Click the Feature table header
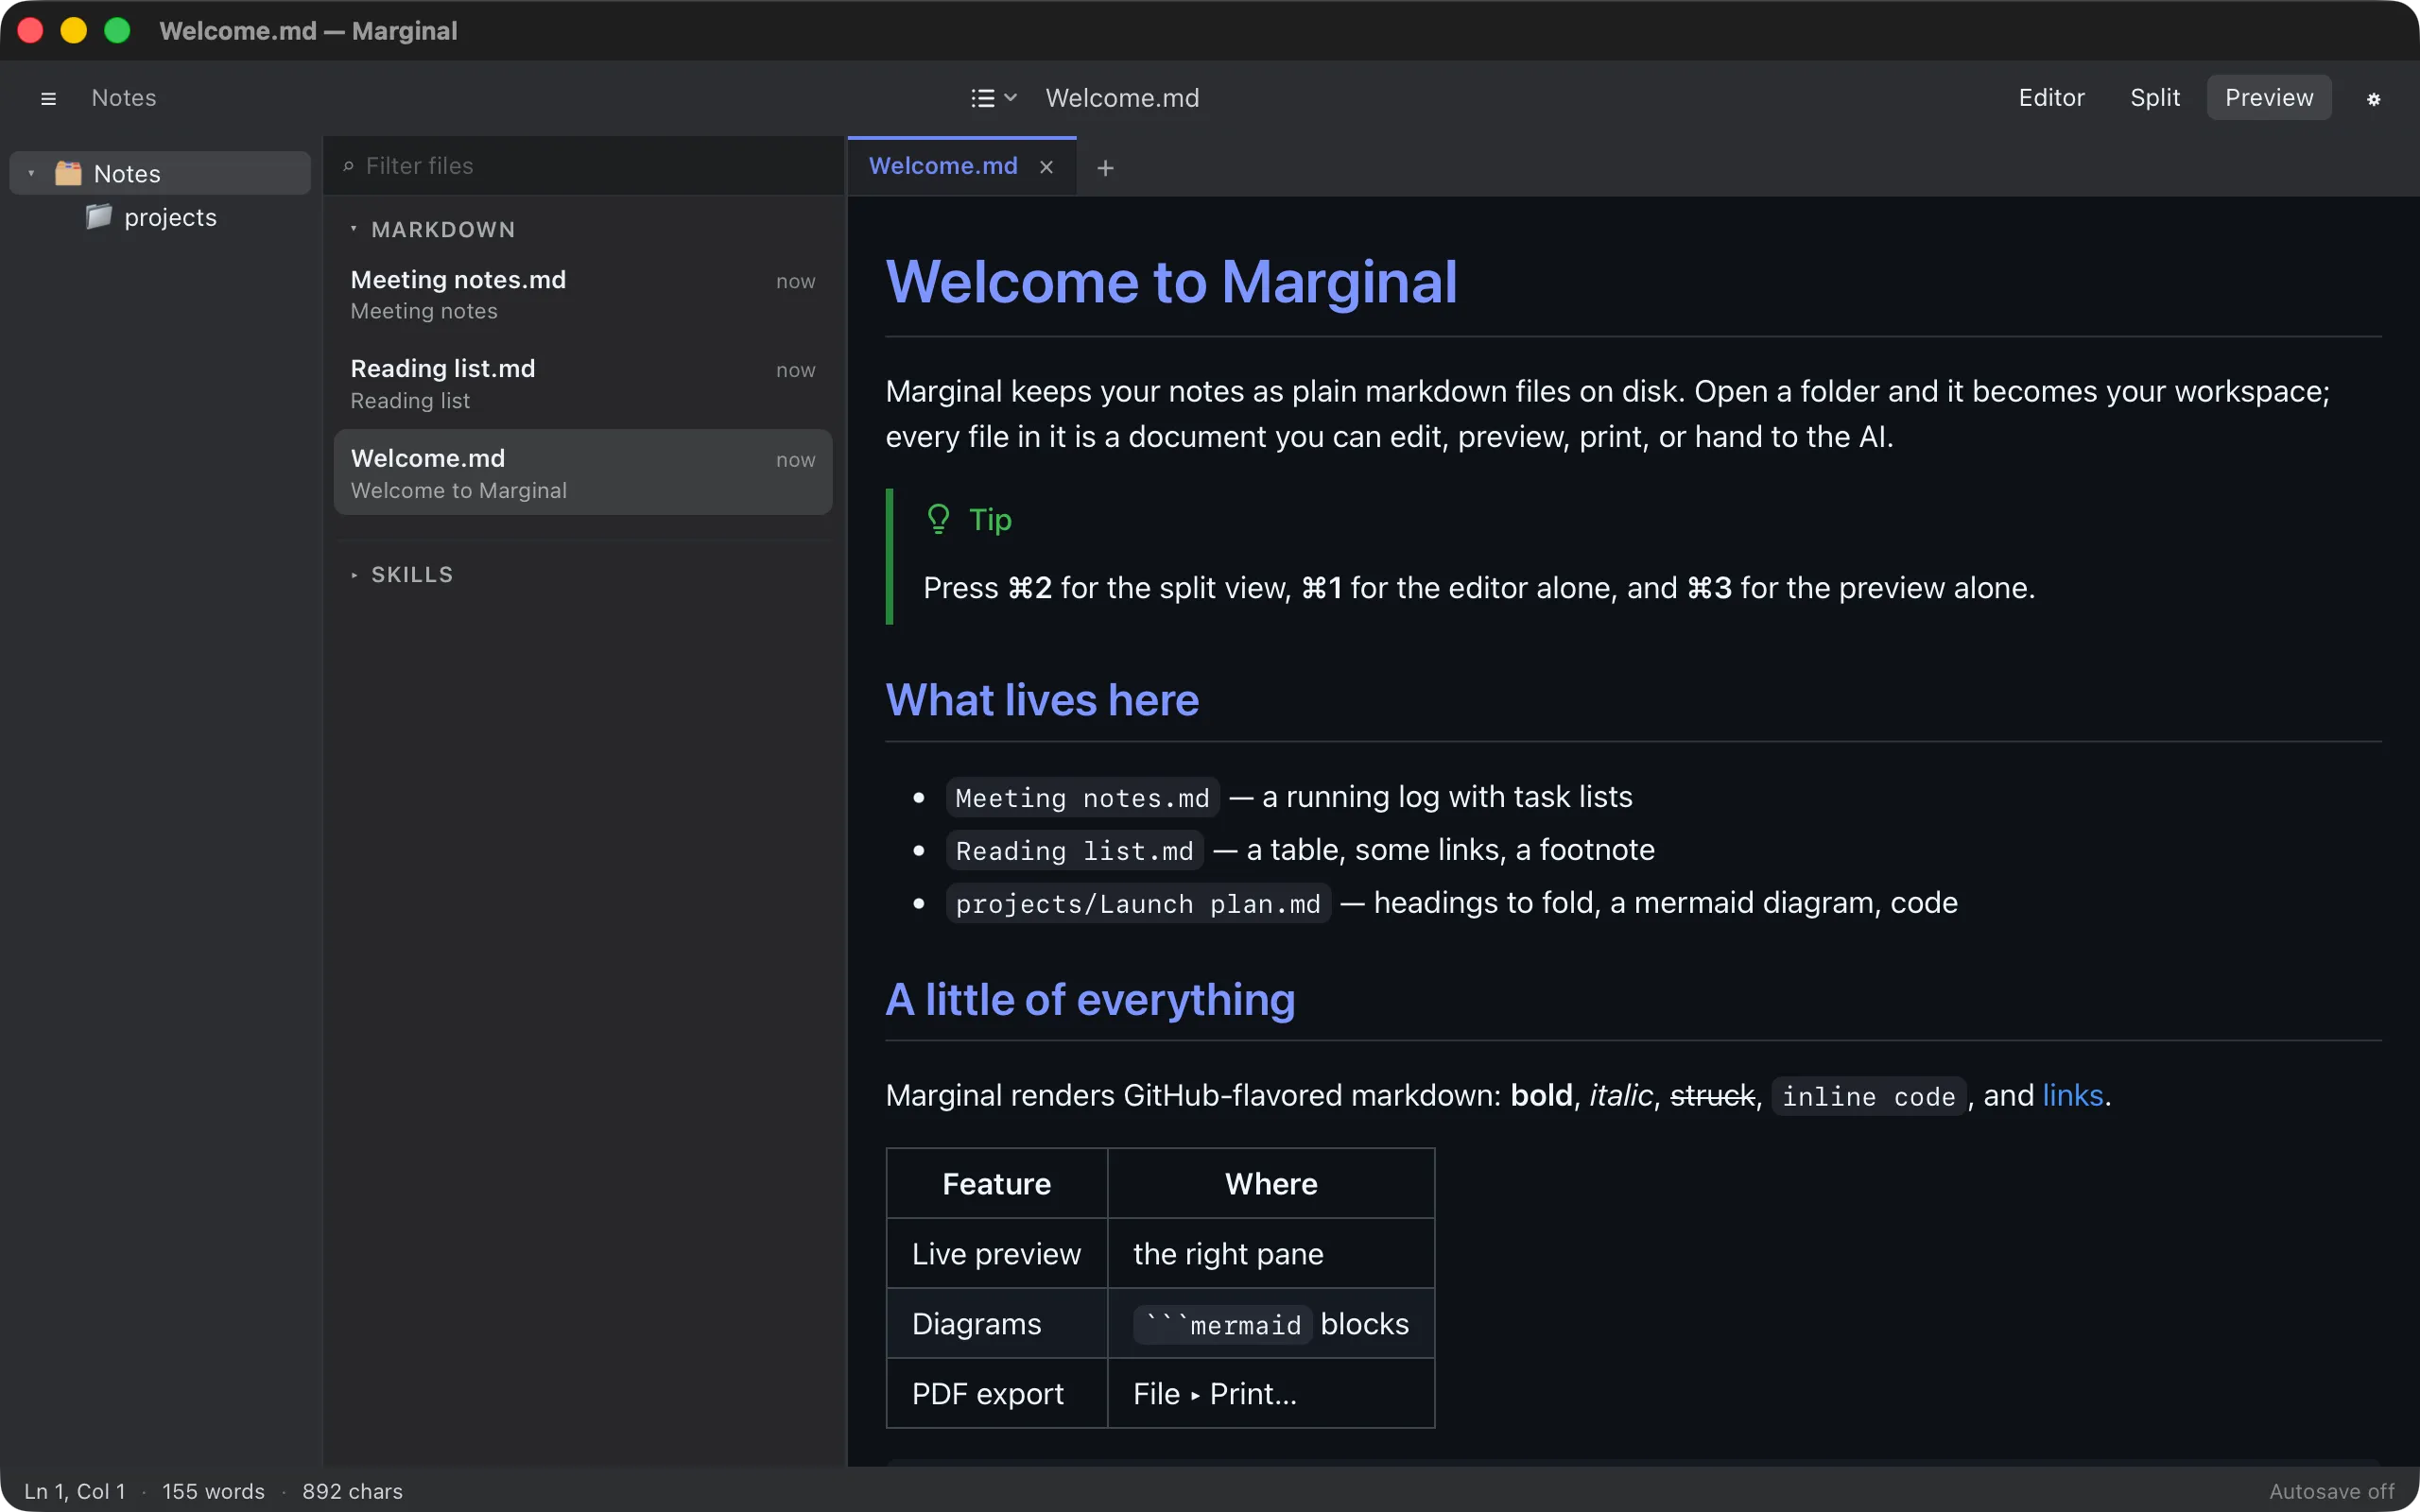2420x1512 pixels. coord(996,1183)
